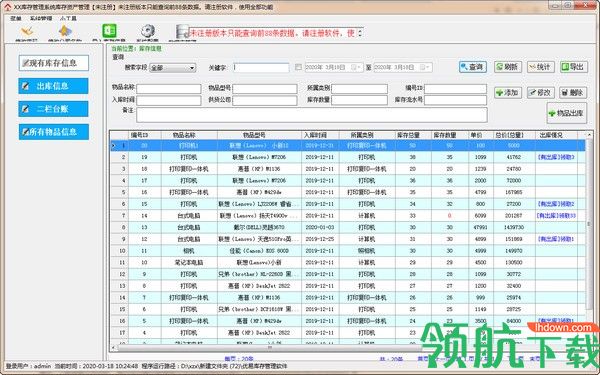The height and width of the screenshot is (375, 600).
Task: Open the start date picker dropdown
Action: [356, 67]
